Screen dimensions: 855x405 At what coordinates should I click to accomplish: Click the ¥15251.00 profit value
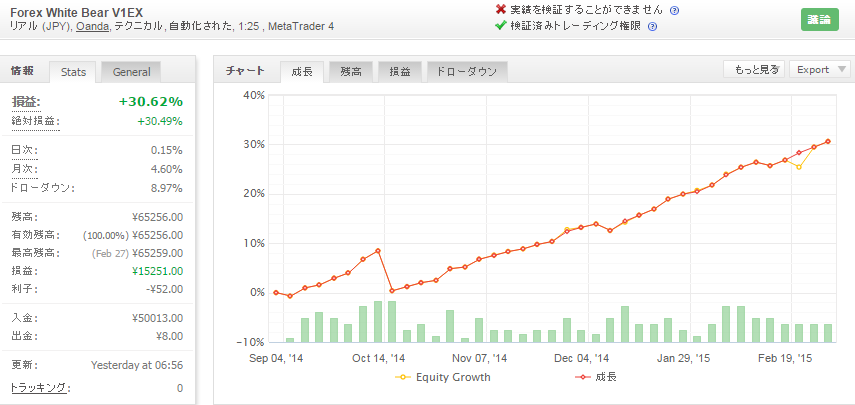[157, 271]
